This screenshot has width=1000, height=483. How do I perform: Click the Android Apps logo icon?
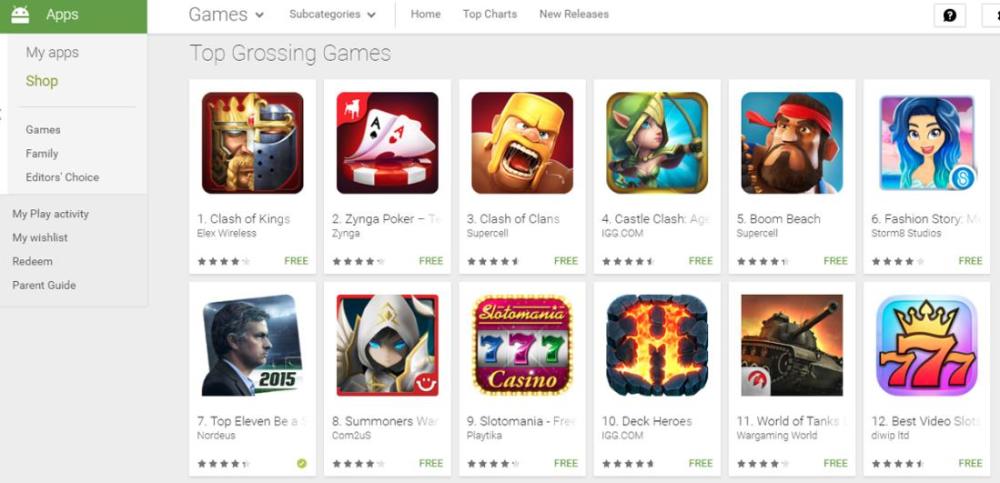click(x=20, y=14)
